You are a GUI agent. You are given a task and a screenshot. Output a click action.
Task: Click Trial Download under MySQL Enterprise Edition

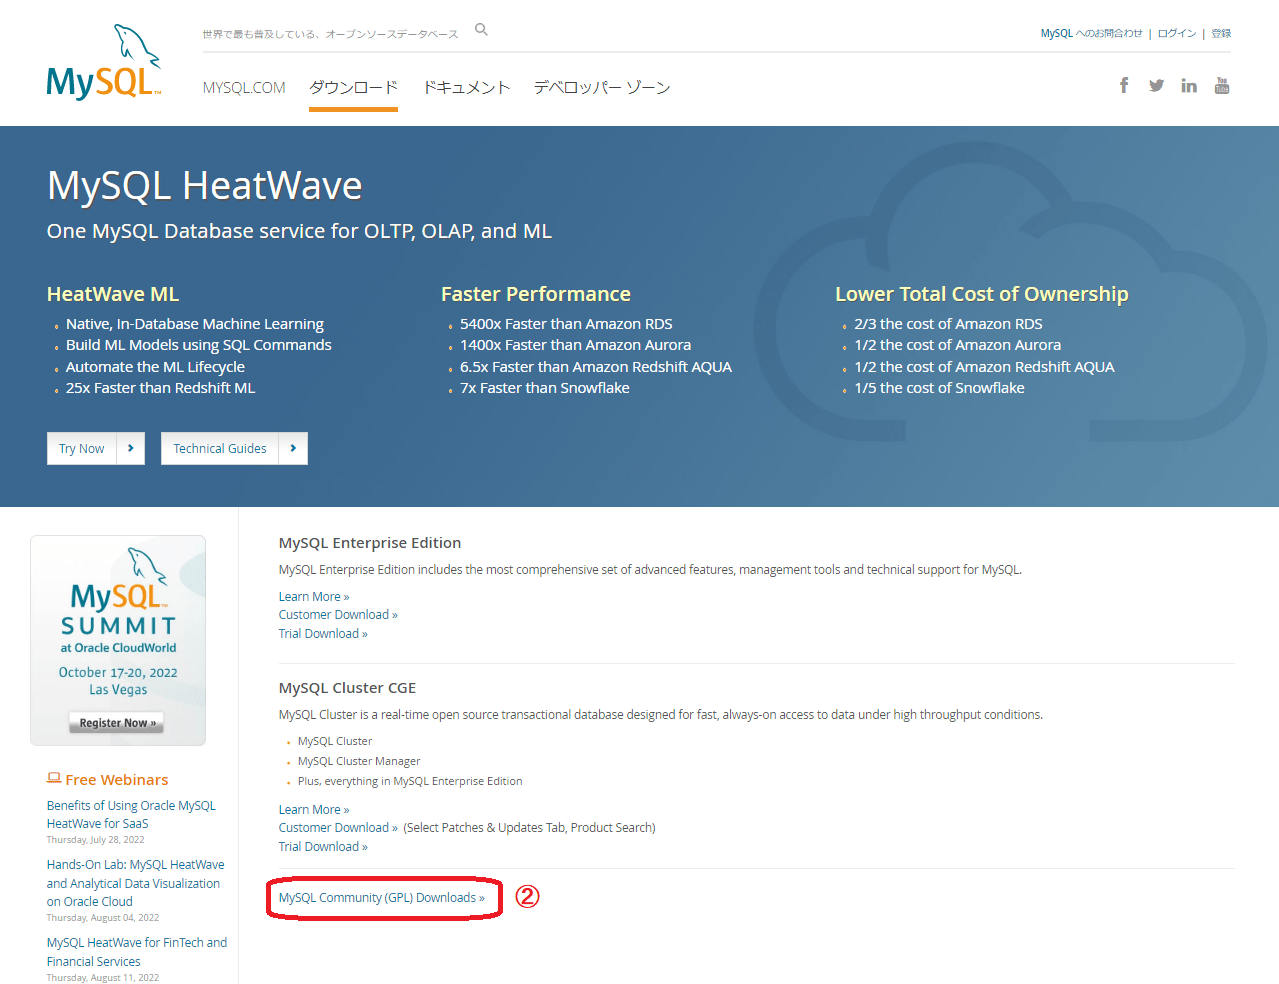(323, 634)
